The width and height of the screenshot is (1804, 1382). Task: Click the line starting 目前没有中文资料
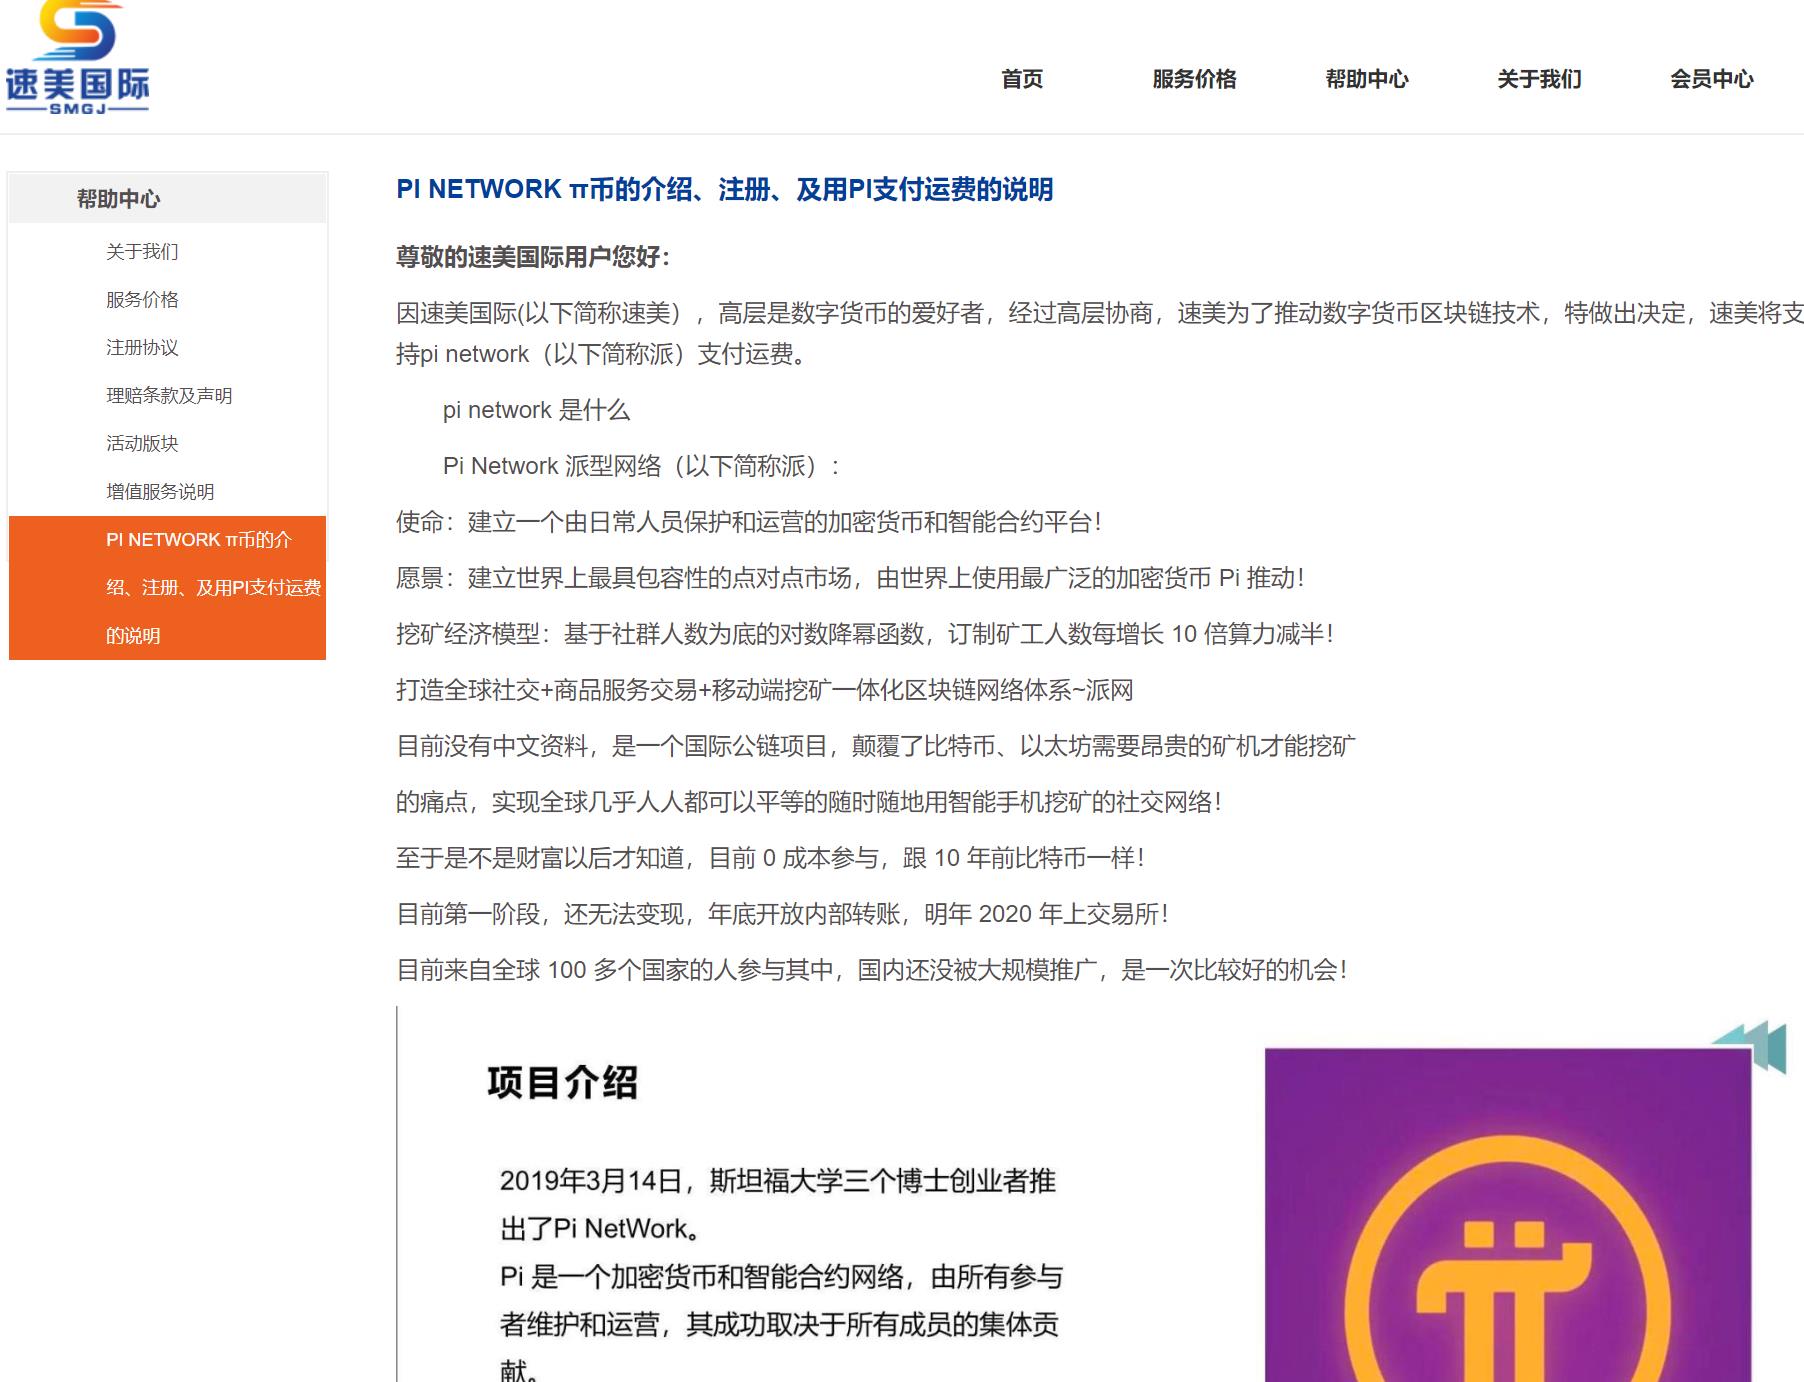click(x=876, y=746)
